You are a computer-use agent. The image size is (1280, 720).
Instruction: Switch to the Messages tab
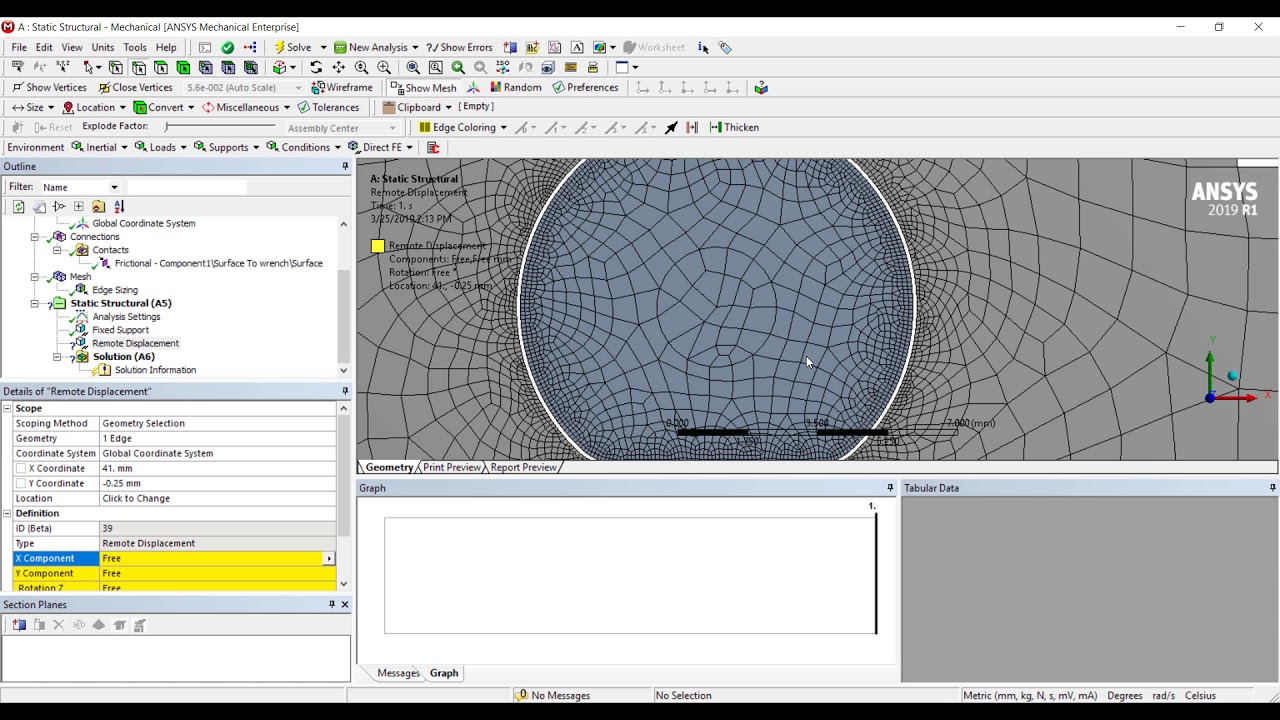(x=398, y=673)
